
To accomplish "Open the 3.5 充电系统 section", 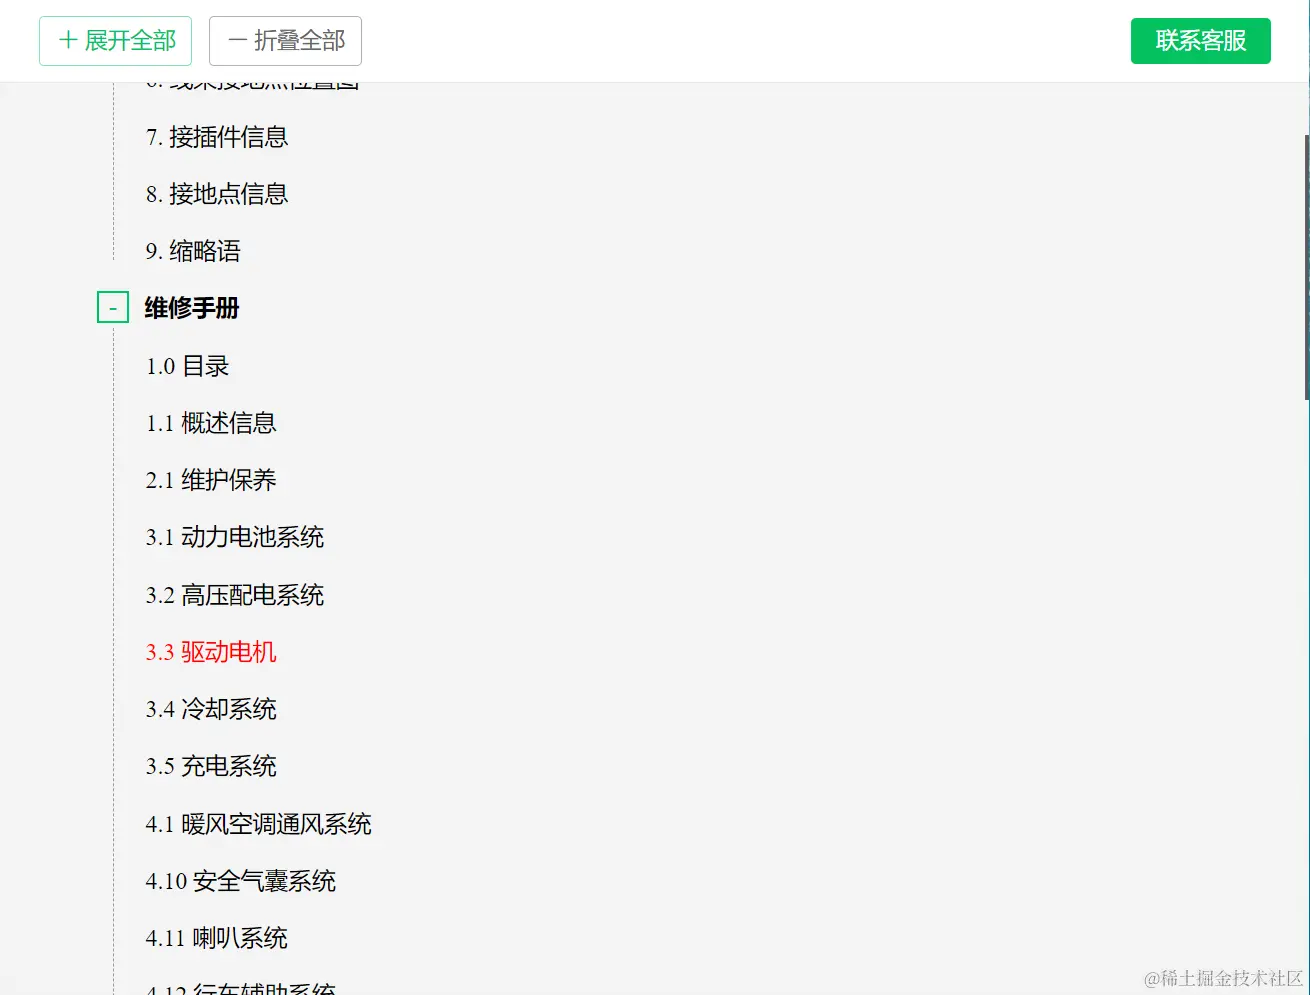I will coord(211,766).
